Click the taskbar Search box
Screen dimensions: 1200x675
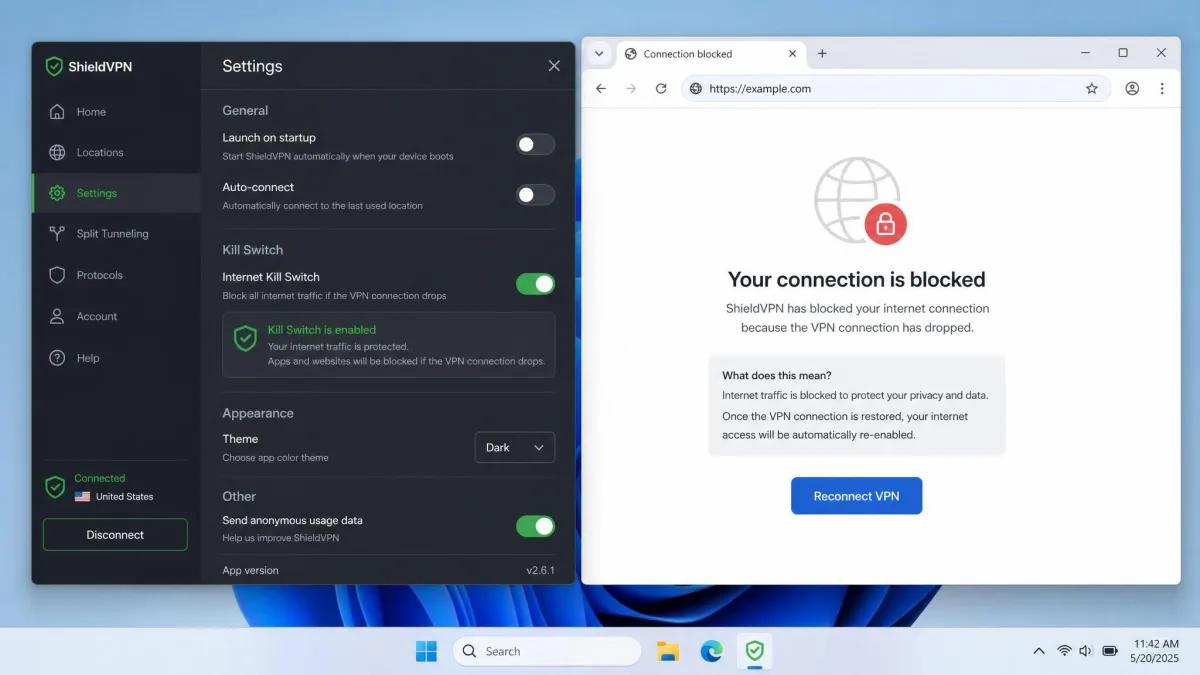[547, 651]
